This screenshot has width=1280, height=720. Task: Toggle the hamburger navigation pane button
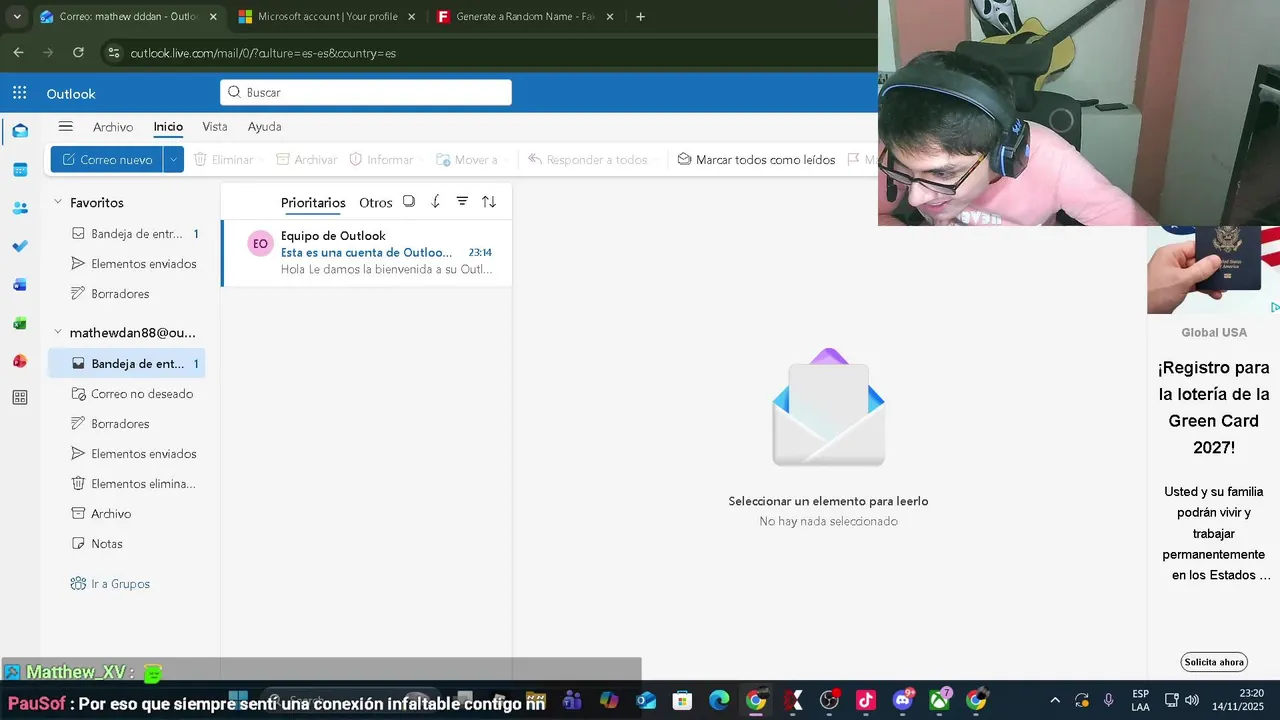tap(66, 126)
